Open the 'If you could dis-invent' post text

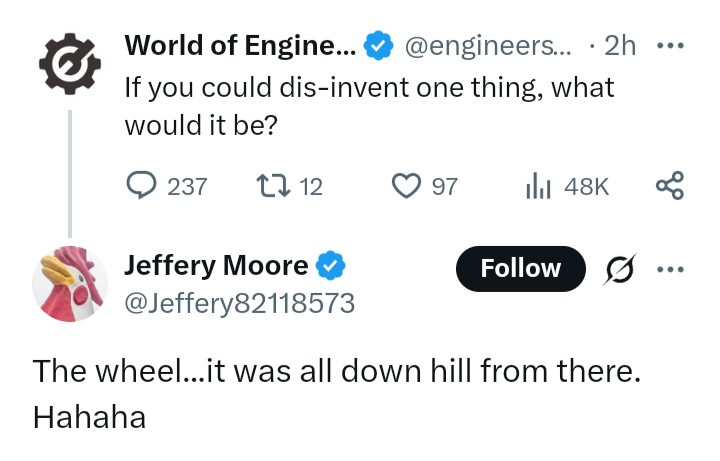[x=369, y=106]
